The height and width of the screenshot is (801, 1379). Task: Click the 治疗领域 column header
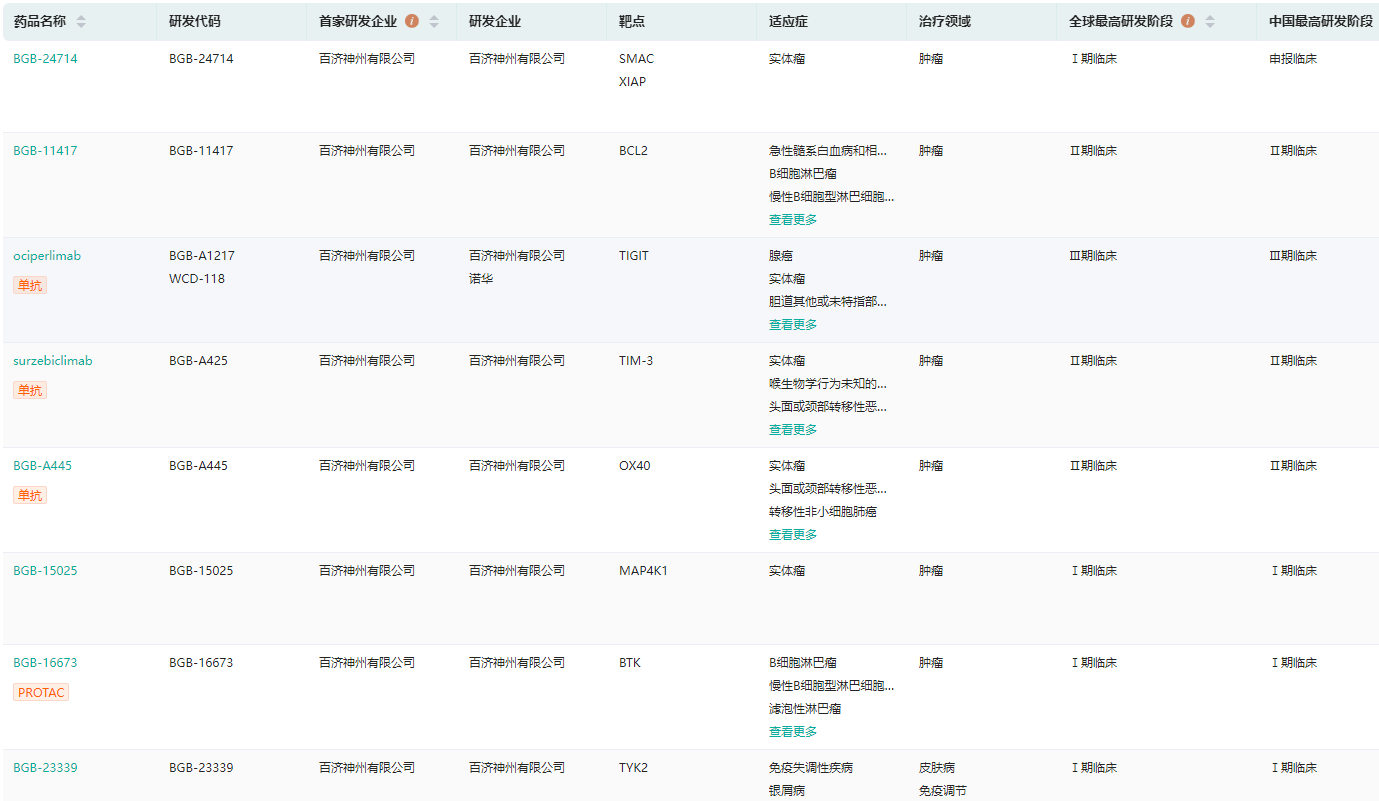pyautogui.click(x=945, y=21)
